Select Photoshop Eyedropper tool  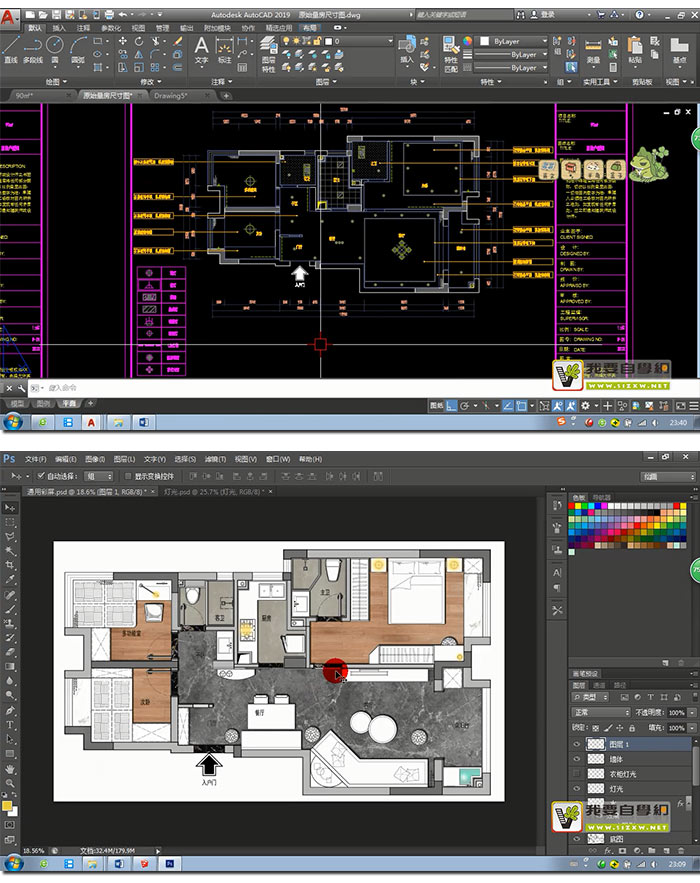click(10, 579)
